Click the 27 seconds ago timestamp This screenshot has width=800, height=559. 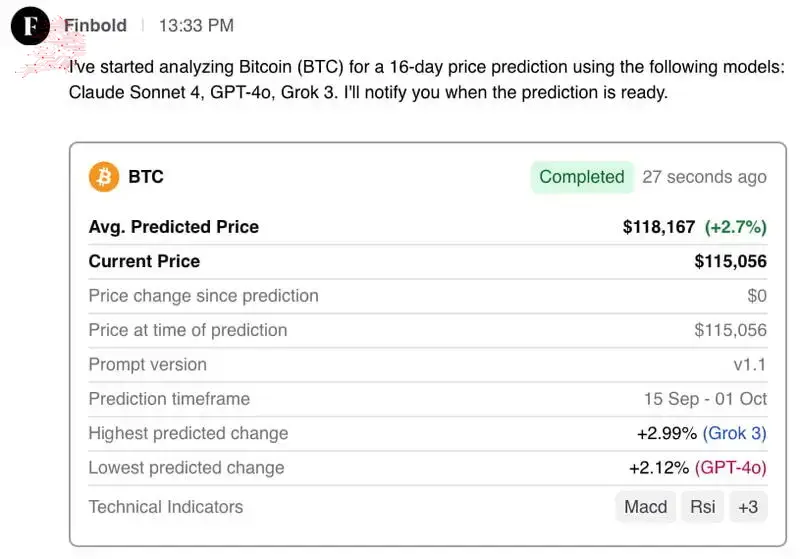704,177
